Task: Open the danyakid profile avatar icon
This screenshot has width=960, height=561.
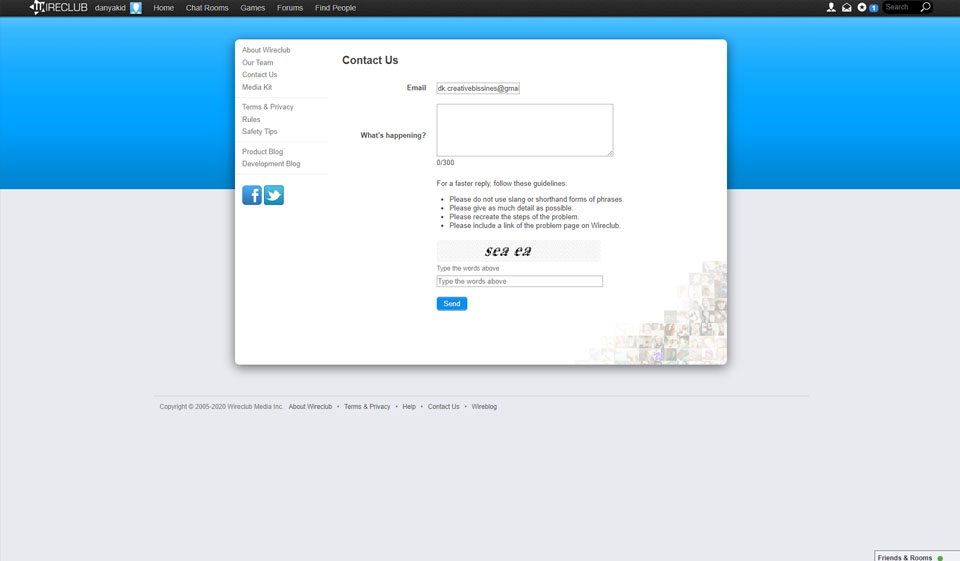Action: [136, 8]
